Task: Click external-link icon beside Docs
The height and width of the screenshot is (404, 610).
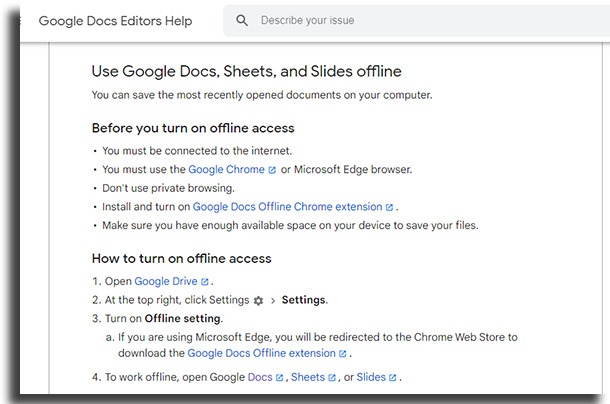Action: tap(279, 378)
